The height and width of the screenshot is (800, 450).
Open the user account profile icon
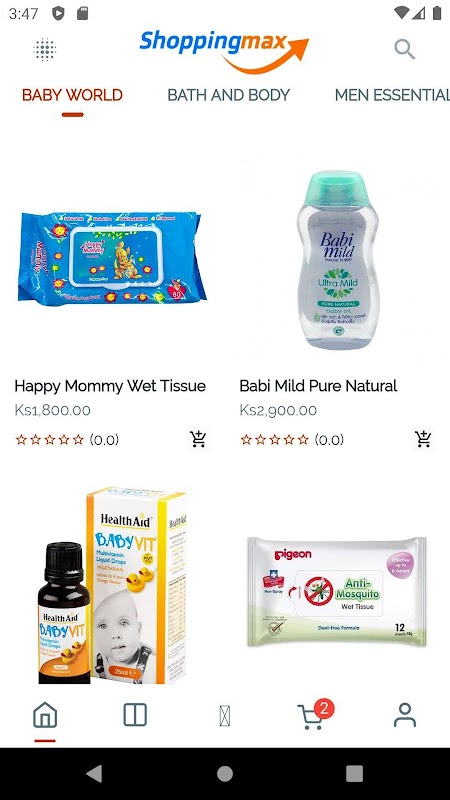click(x=405, y=715)
